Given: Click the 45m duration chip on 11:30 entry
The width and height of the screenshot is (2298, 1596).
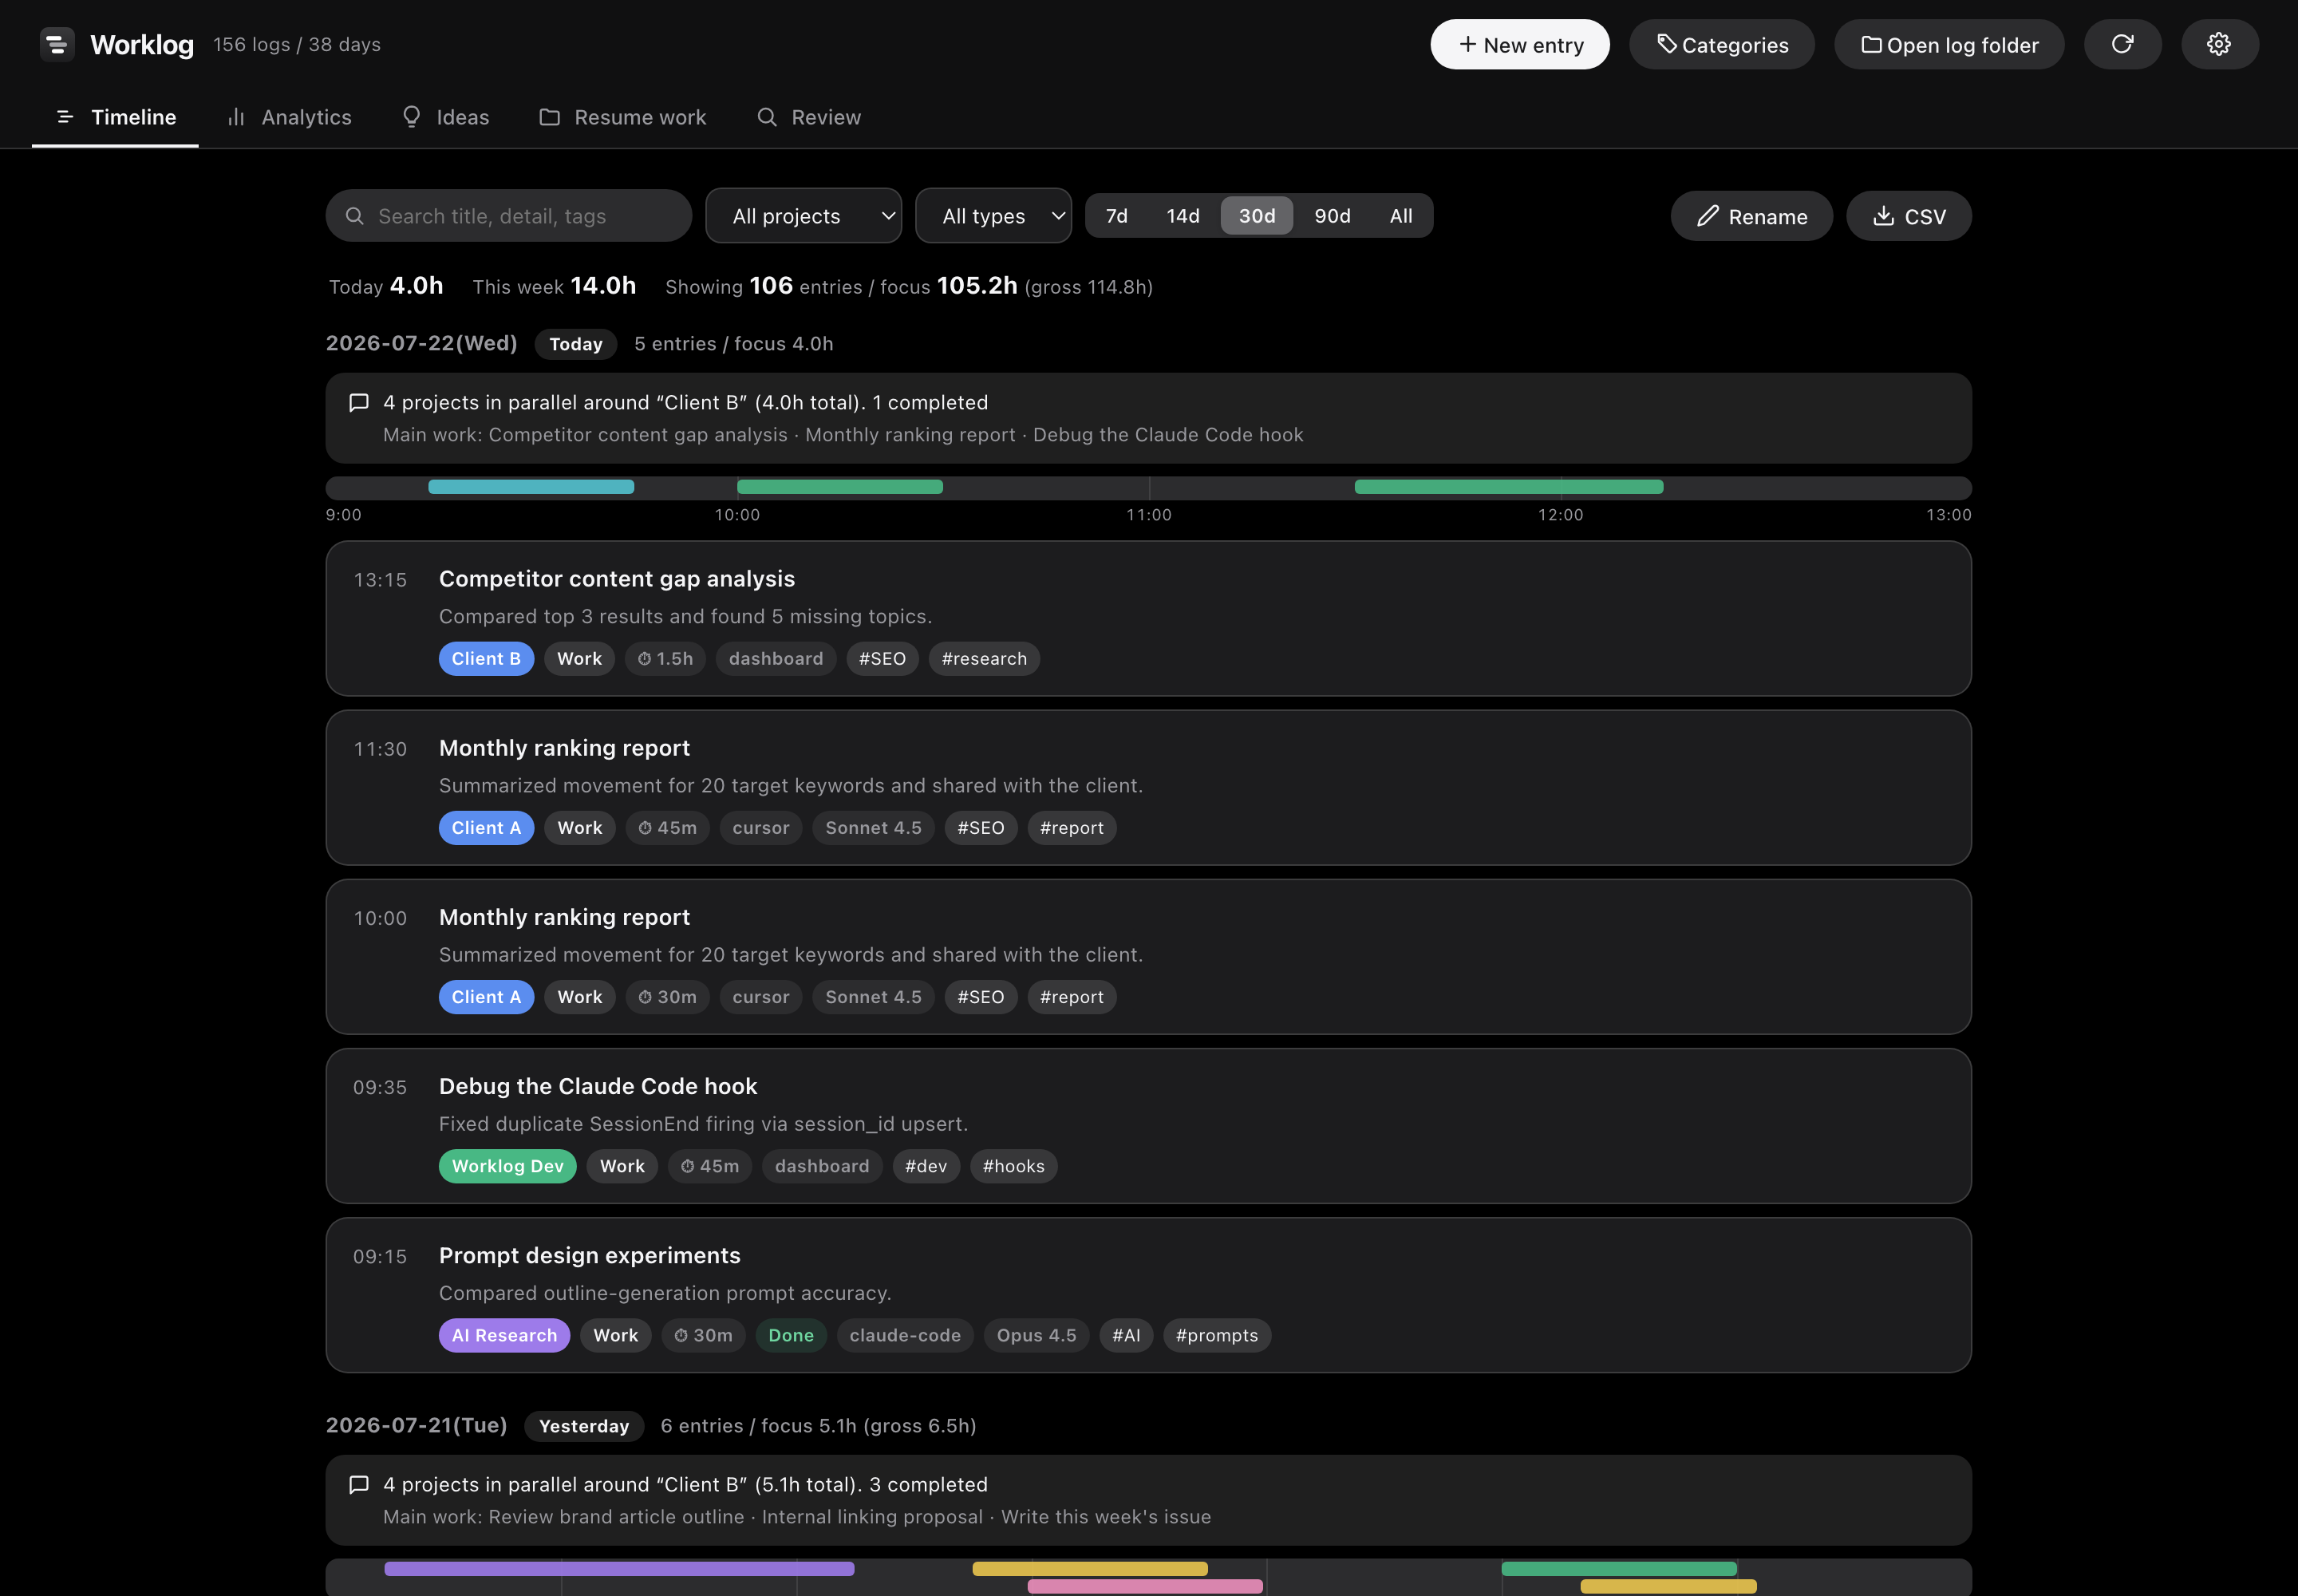Looking at the screenshot, I should coord(667,828).
